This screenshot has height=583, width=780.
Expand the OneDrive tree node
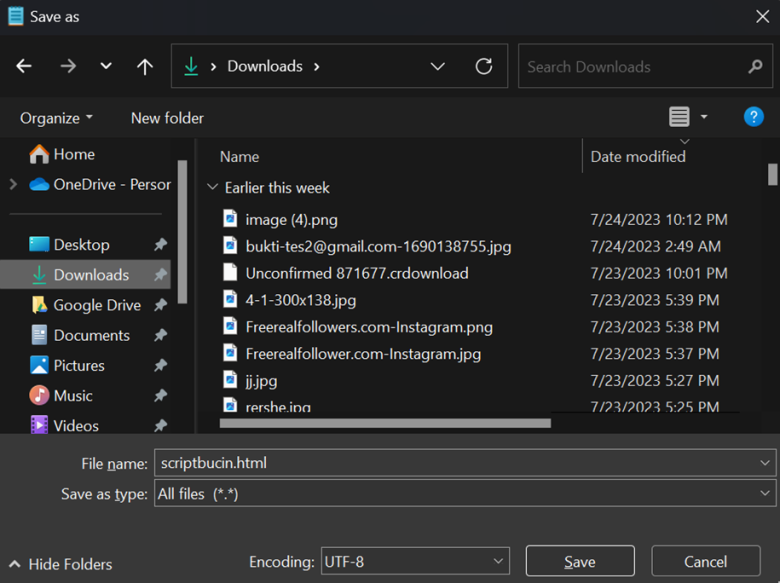coord(13,184)
